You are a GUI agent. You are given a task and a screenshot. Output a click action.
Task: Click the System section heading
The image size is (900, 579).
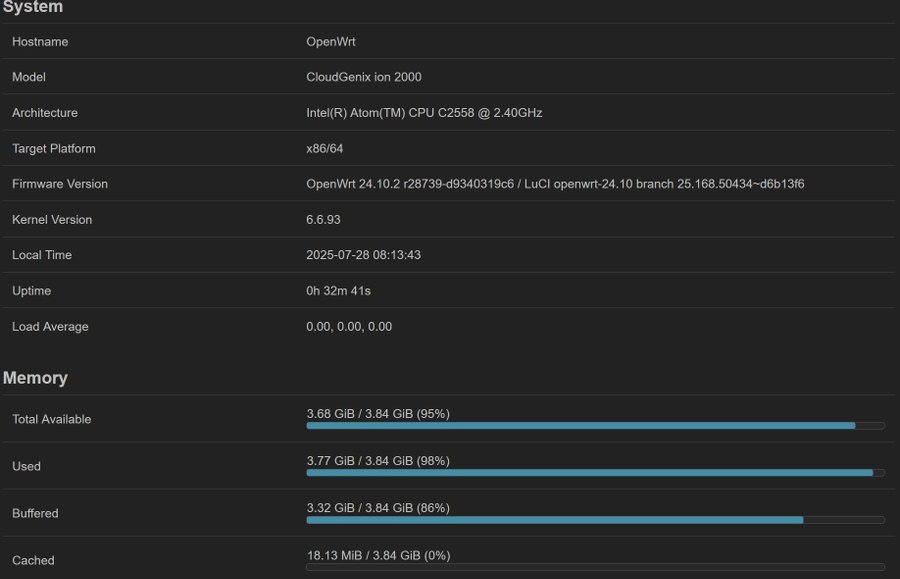[33, 7]
